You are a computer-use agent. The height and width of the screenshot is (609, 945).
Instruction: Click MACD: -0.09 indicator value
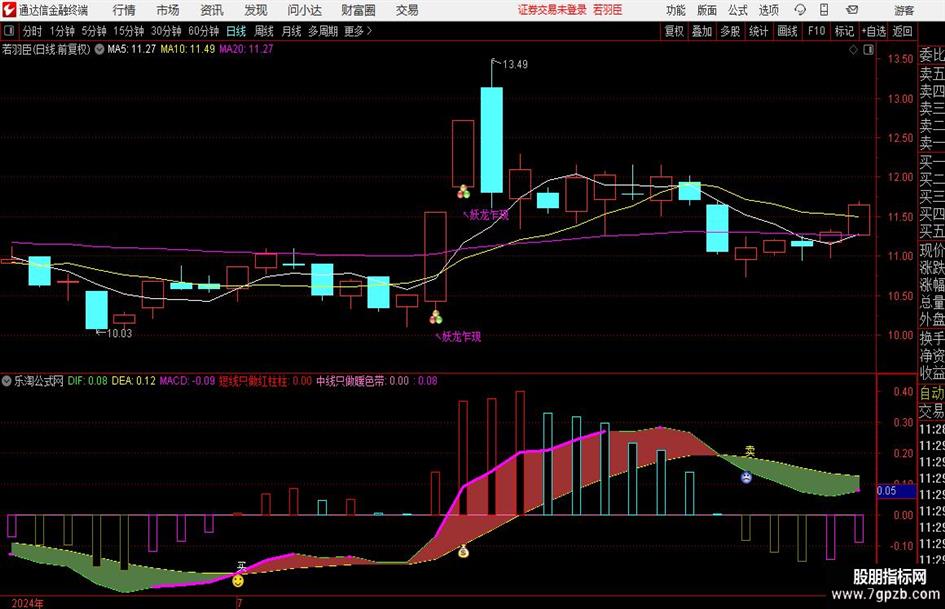click(187, 381)
